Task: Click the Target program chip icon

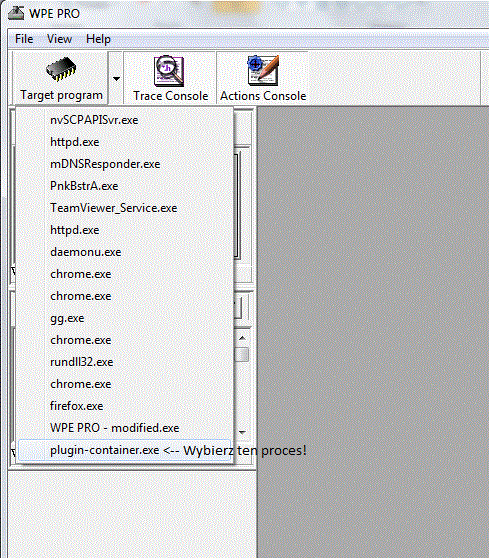Action: pyautogui.click(x=61, y=69)
